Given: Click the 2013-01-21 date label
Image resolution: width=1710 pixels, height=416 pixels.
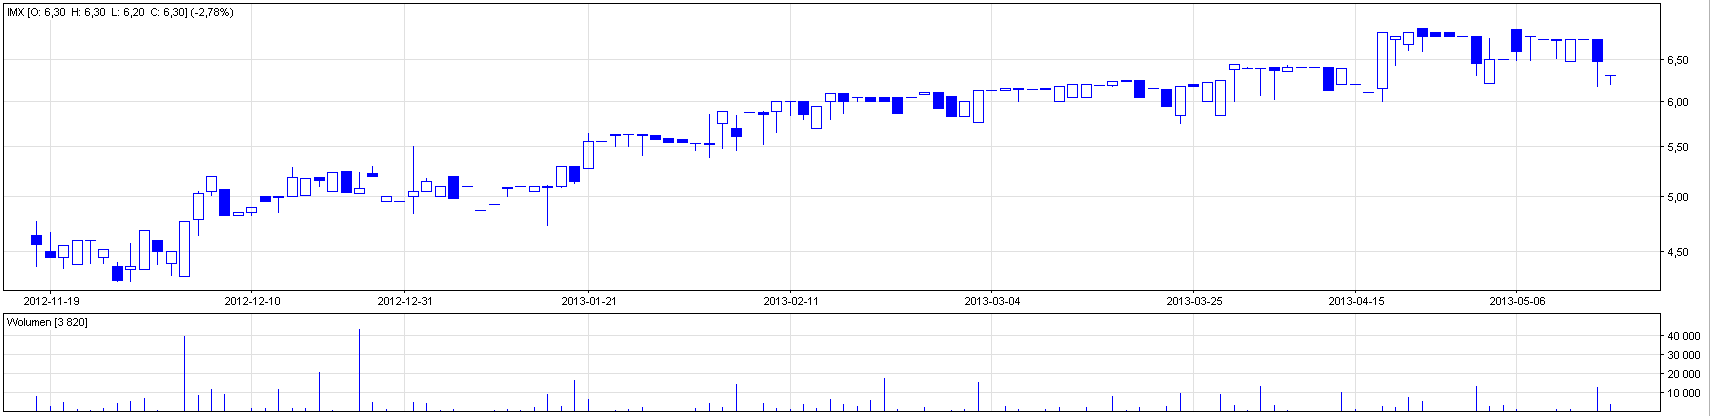Looking at the screenshot, I should (x=589, y=300).
